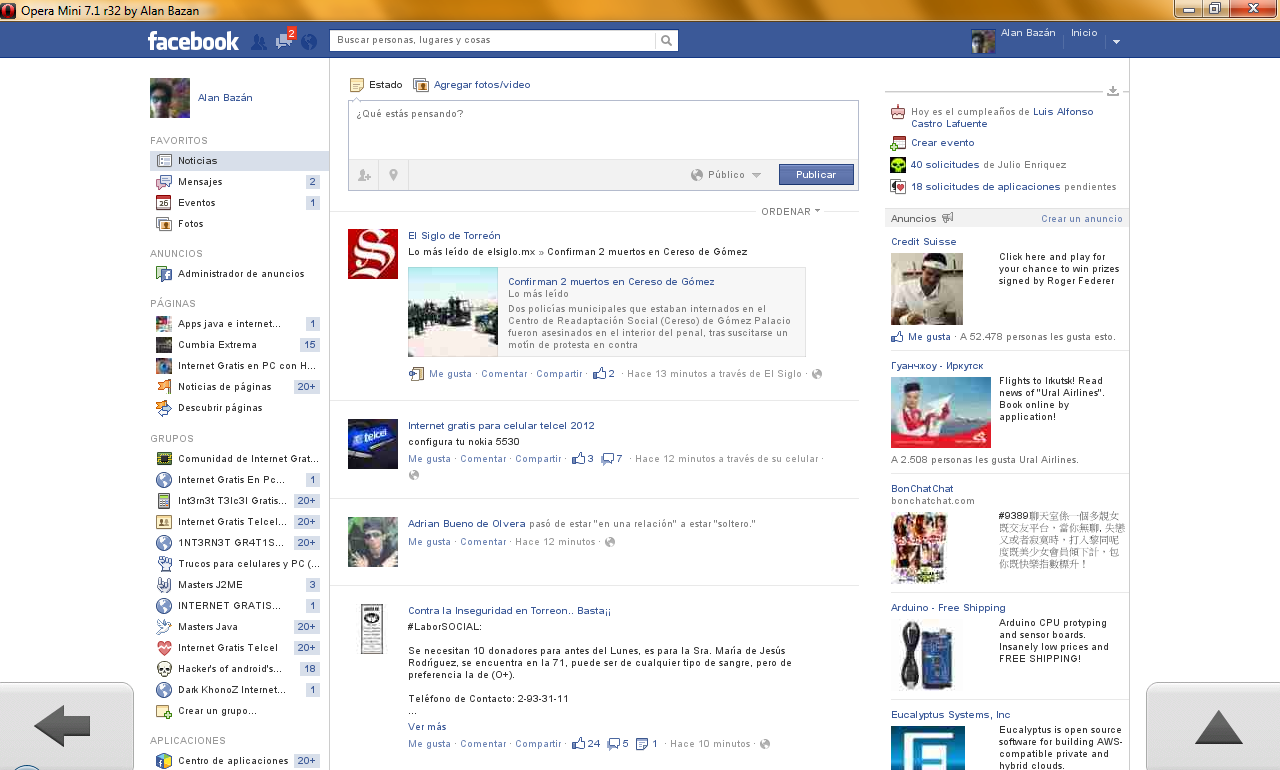Click Comentar on Adrian Bueno post
The image size is (1280, 770).
click(483, 542)
